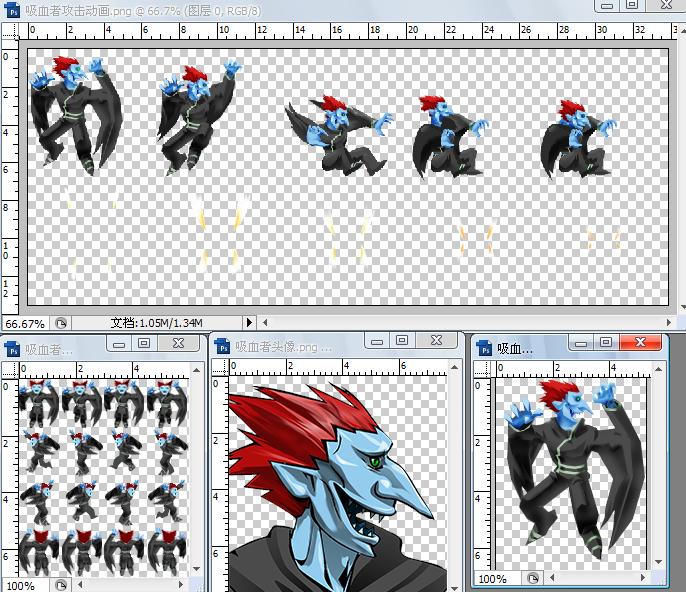This screenshot has height=592, width=686.
Task: Click the scroll-up arrow of the 吸血者头像.png window
Action: pos(454,367)
